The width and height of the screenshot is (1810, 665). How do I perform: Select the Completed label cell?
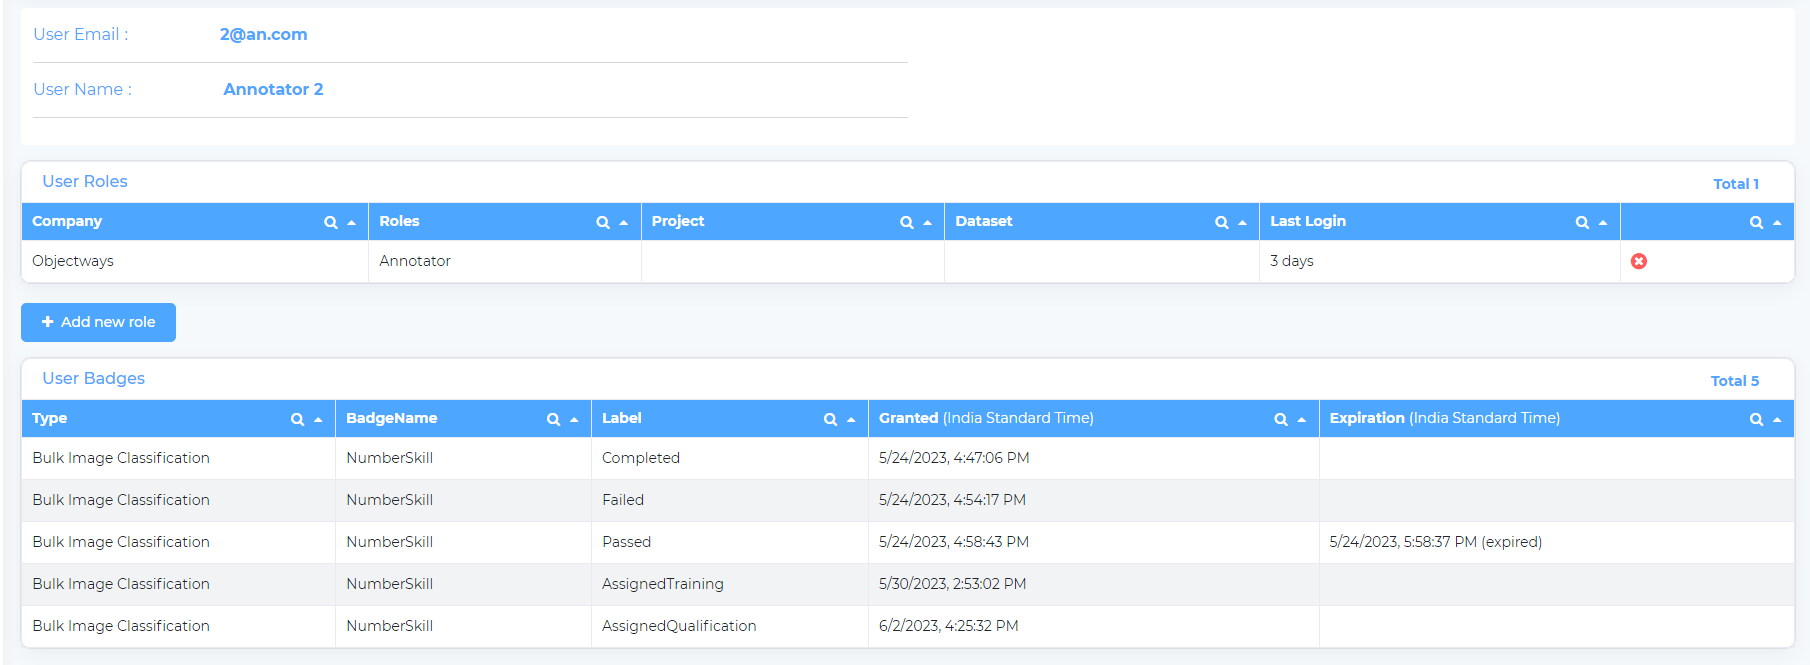(730, 458)
